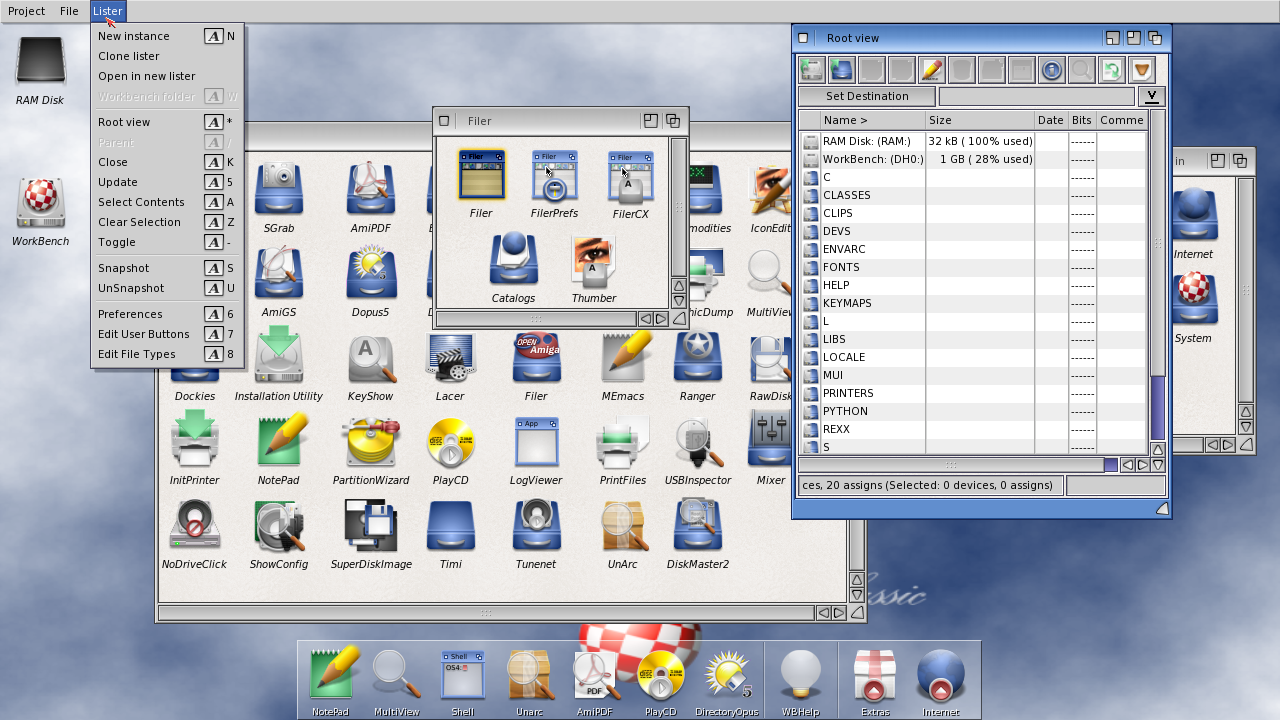Launch the Thumber icon in Filer window
The image size is (1280, 720).
pos(593,268)
